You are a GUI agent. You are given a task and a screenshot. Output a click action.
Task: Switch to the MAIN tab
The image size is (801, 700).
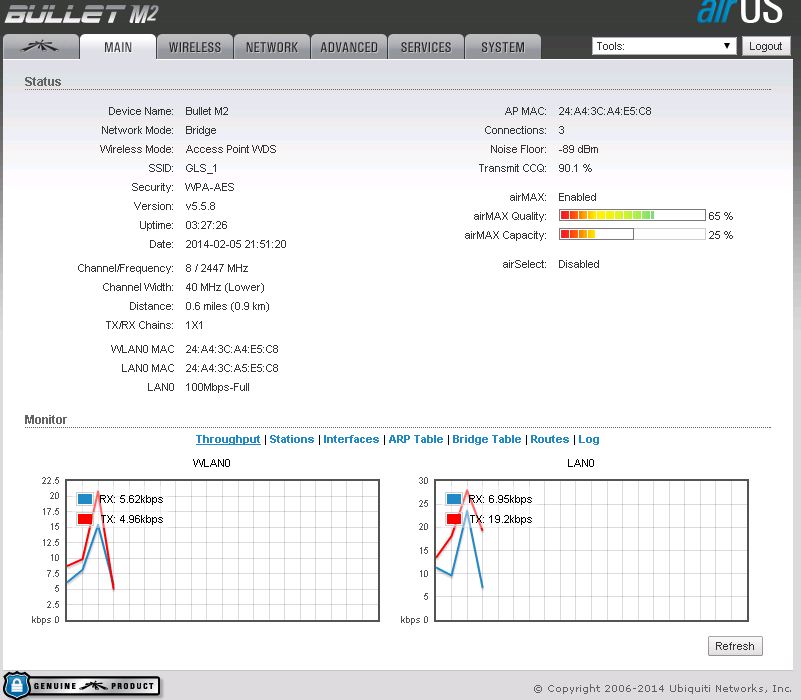[118, 47]
